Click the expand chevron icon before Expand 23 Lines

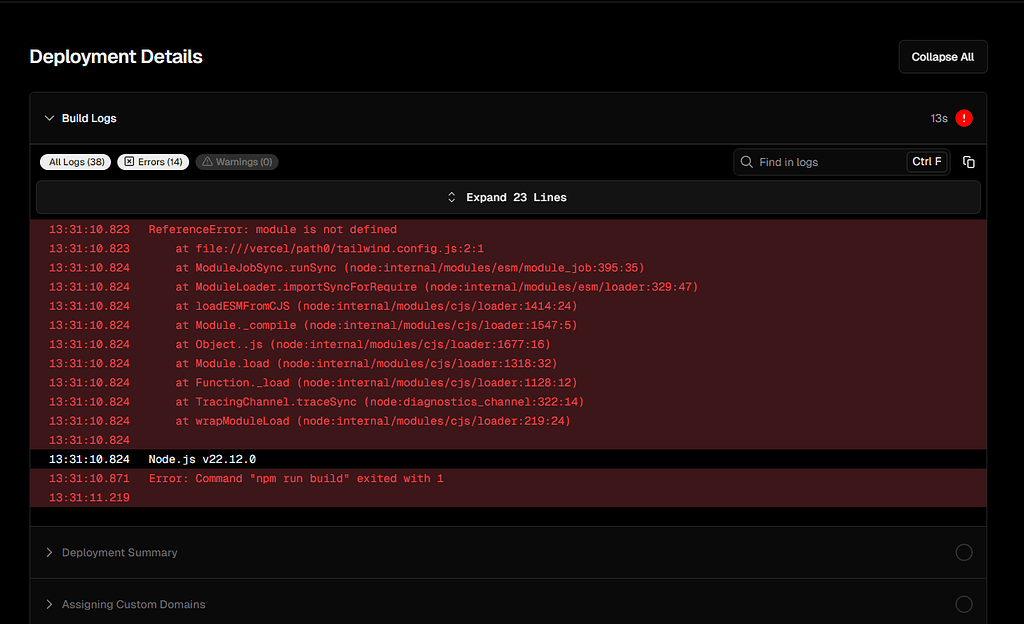click(451, 197)
